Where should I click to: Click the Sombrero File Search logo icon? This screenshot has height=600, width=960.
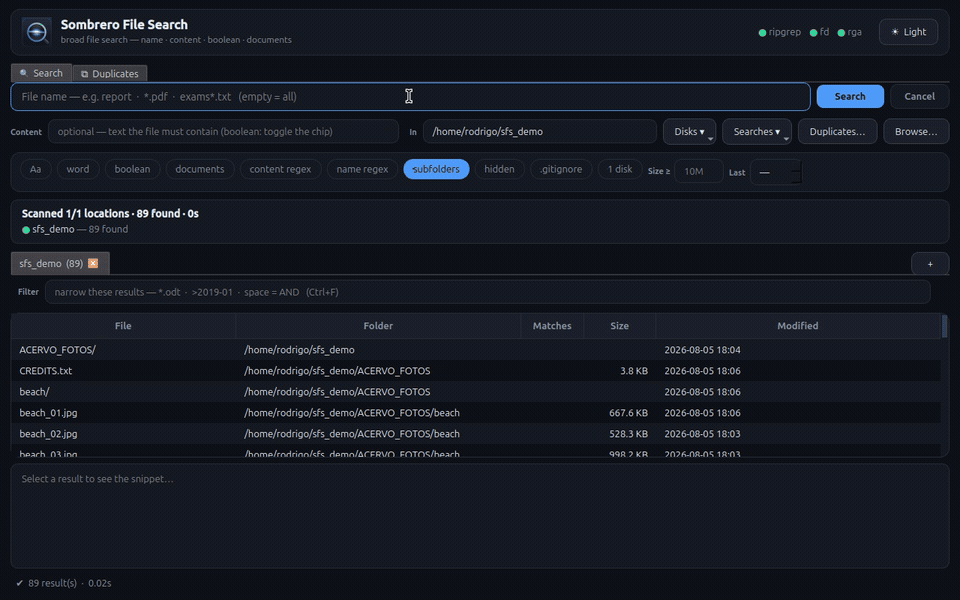tap(36, 32)
